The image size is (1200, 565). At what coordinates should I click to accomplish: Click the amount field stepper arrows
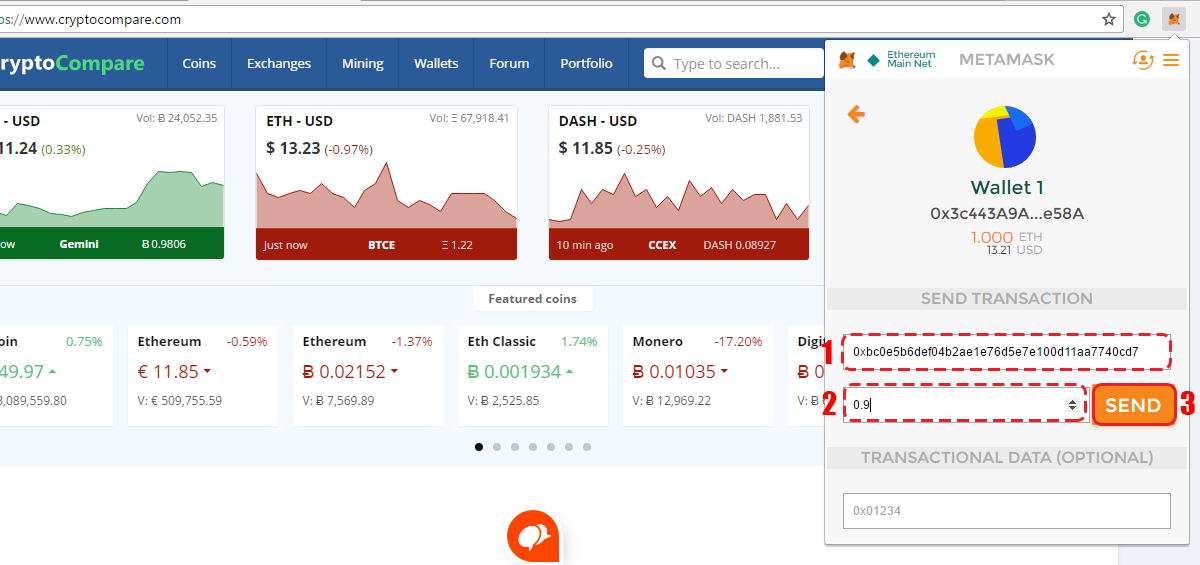coord(1072,404)
